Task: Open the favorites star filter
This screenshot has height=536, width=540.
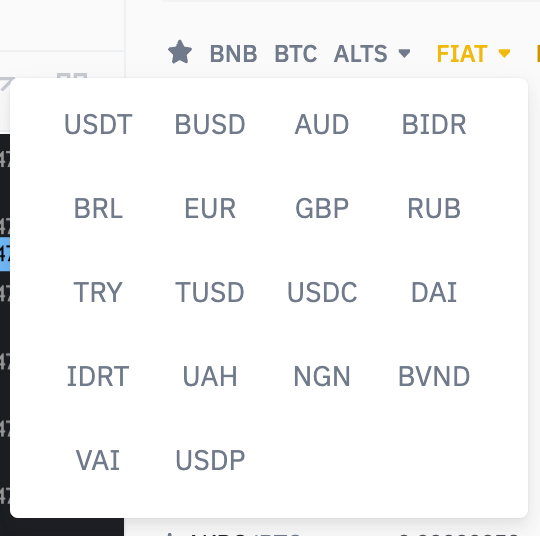Action: tap(180, 52)
